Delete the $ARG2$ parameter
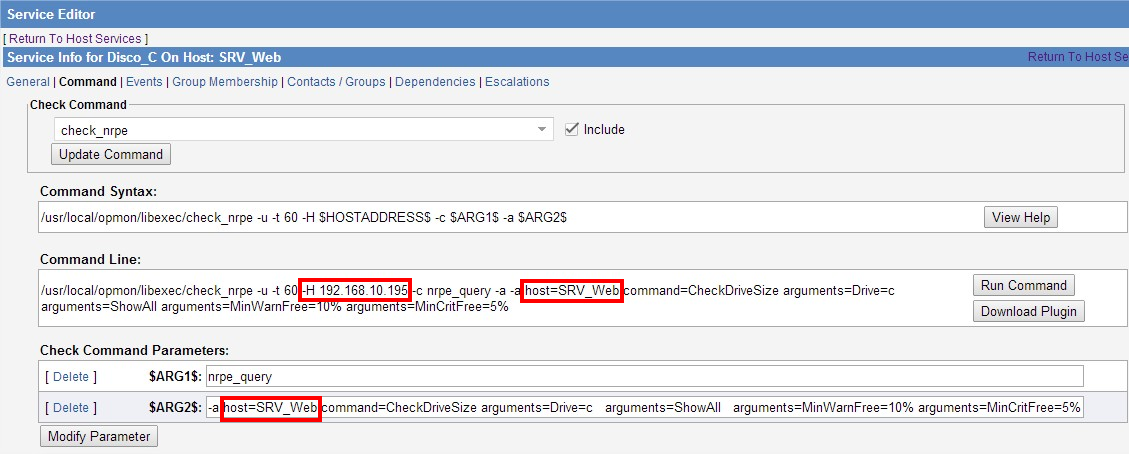Screen dimensions: 1129x454 coord(70,408)
